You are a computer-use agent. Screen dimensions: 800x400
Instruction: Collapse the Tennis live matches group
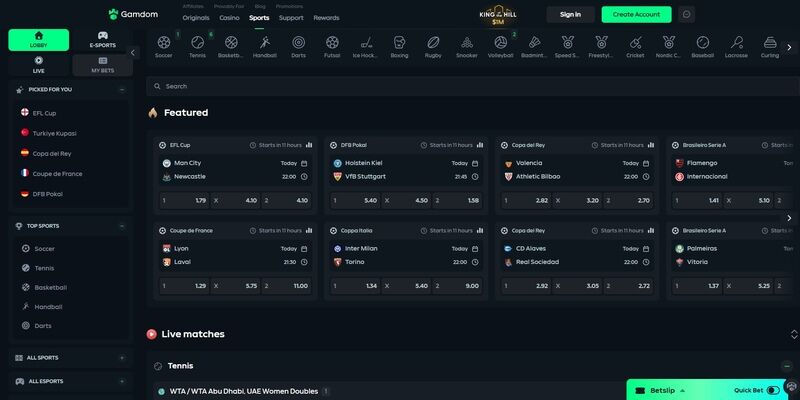tap(787, 366)
